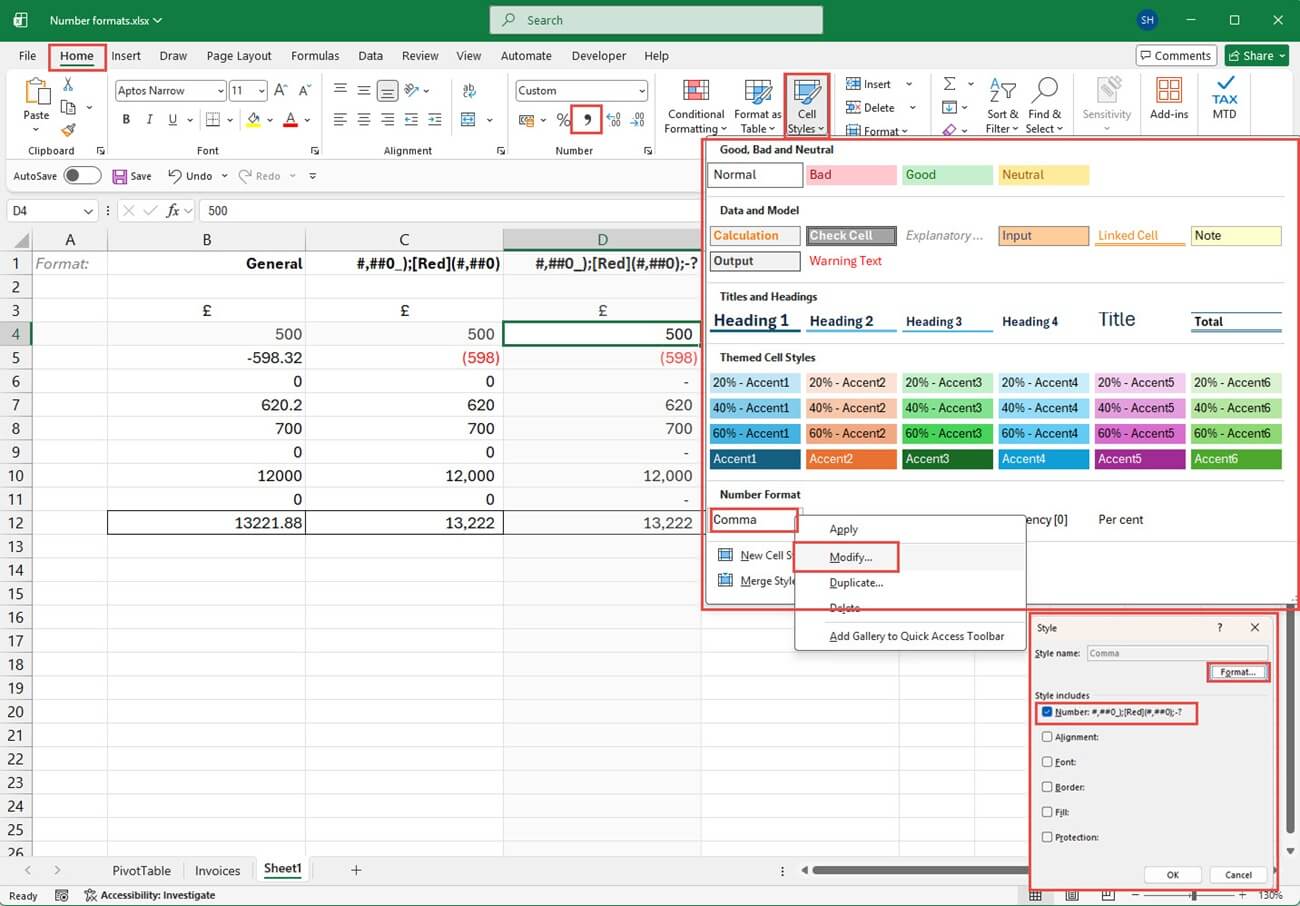This screenshot has height=906, width=1300.
Task: Check the Fill checkbox in Style dialog
Action: (1047, 812)
